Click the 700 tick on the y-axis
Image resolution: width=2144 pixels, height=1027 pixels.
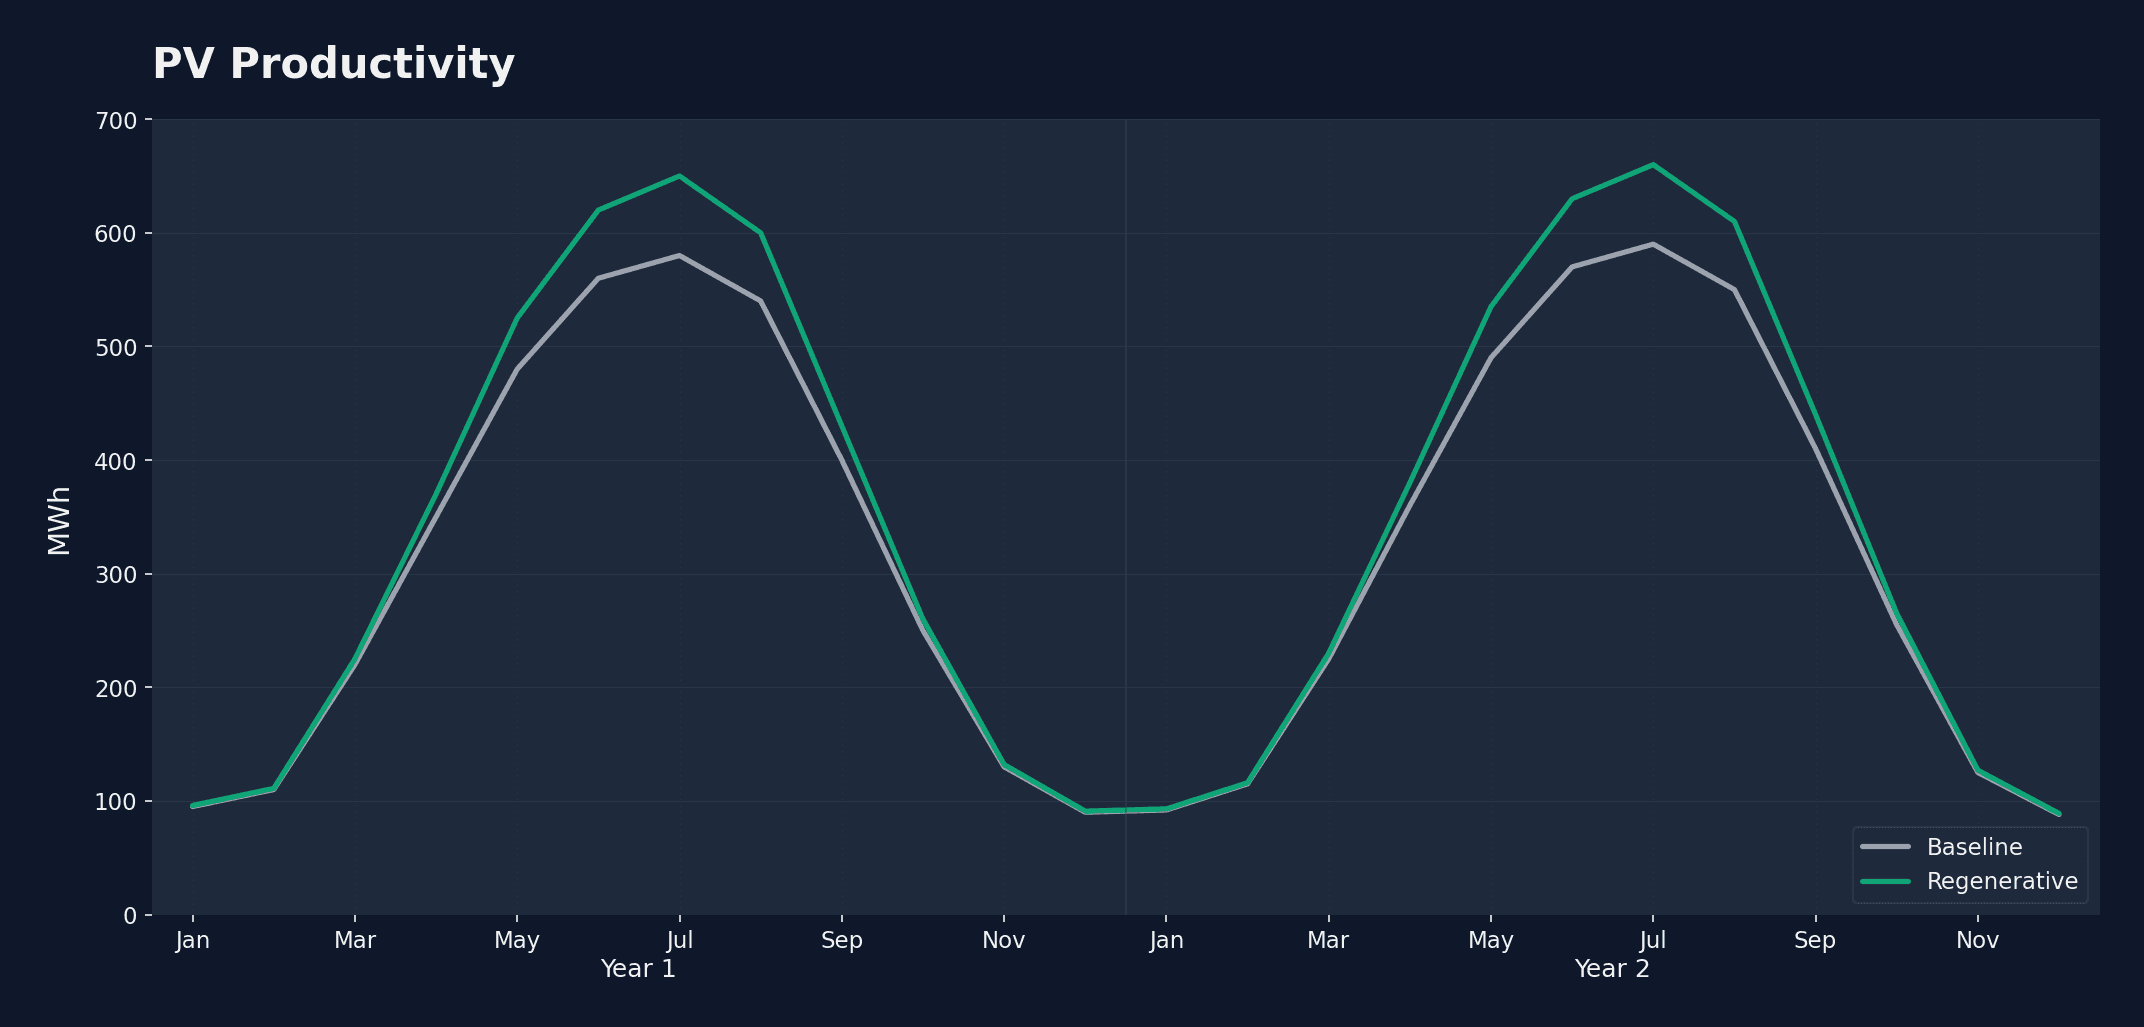(x=116, y=121)
